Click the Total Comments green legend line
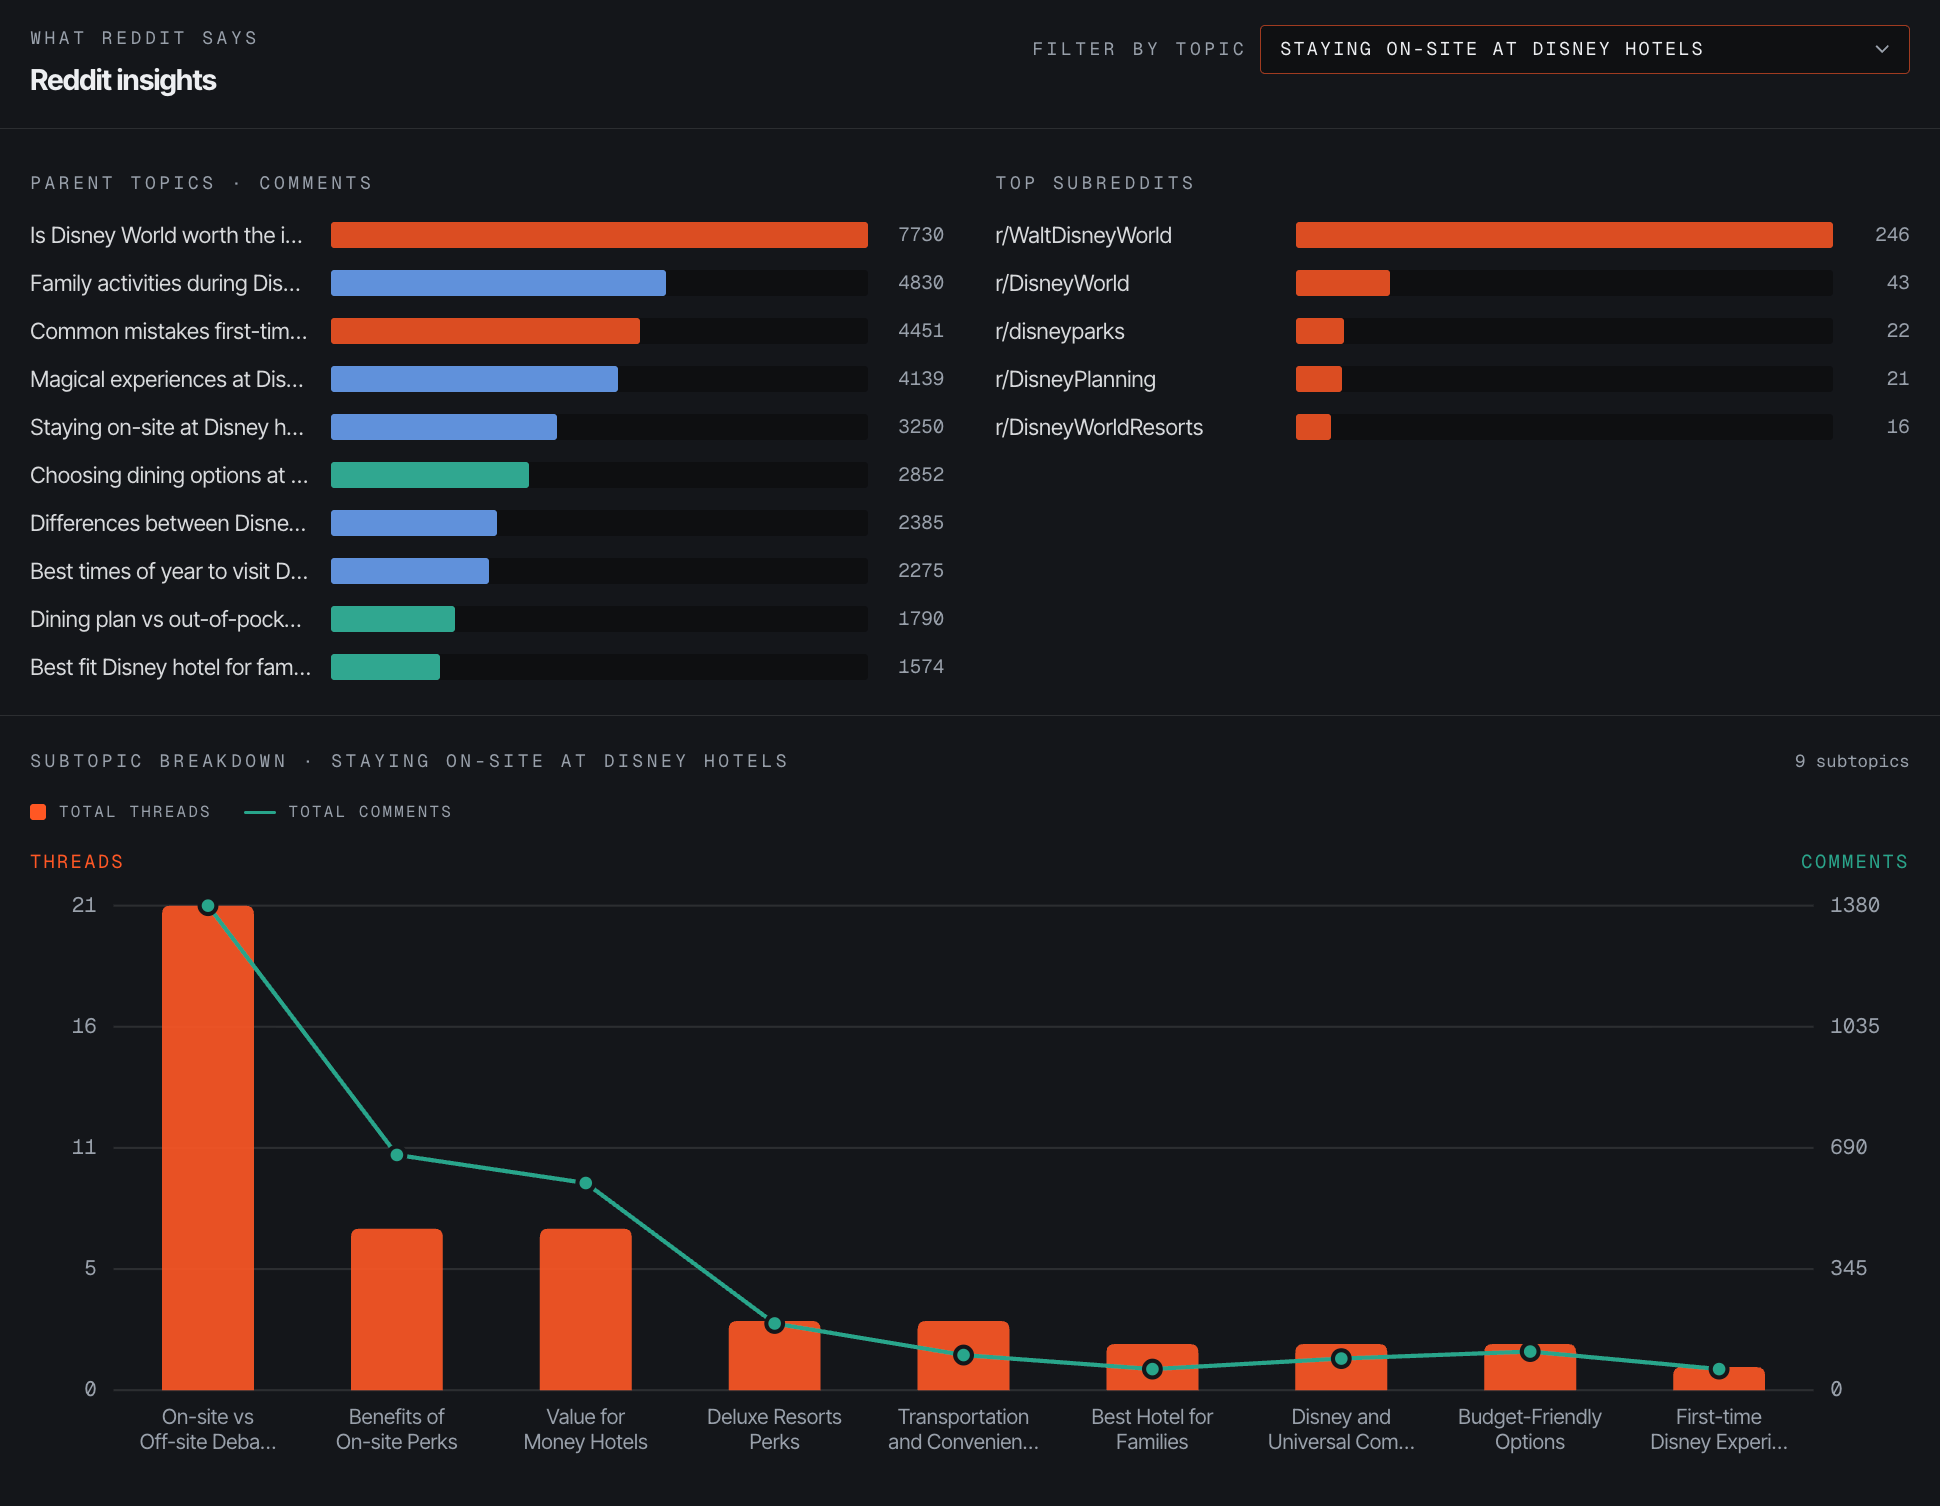The width and height of the screenshot is (1940, 1506). click(x=260, y=812)
